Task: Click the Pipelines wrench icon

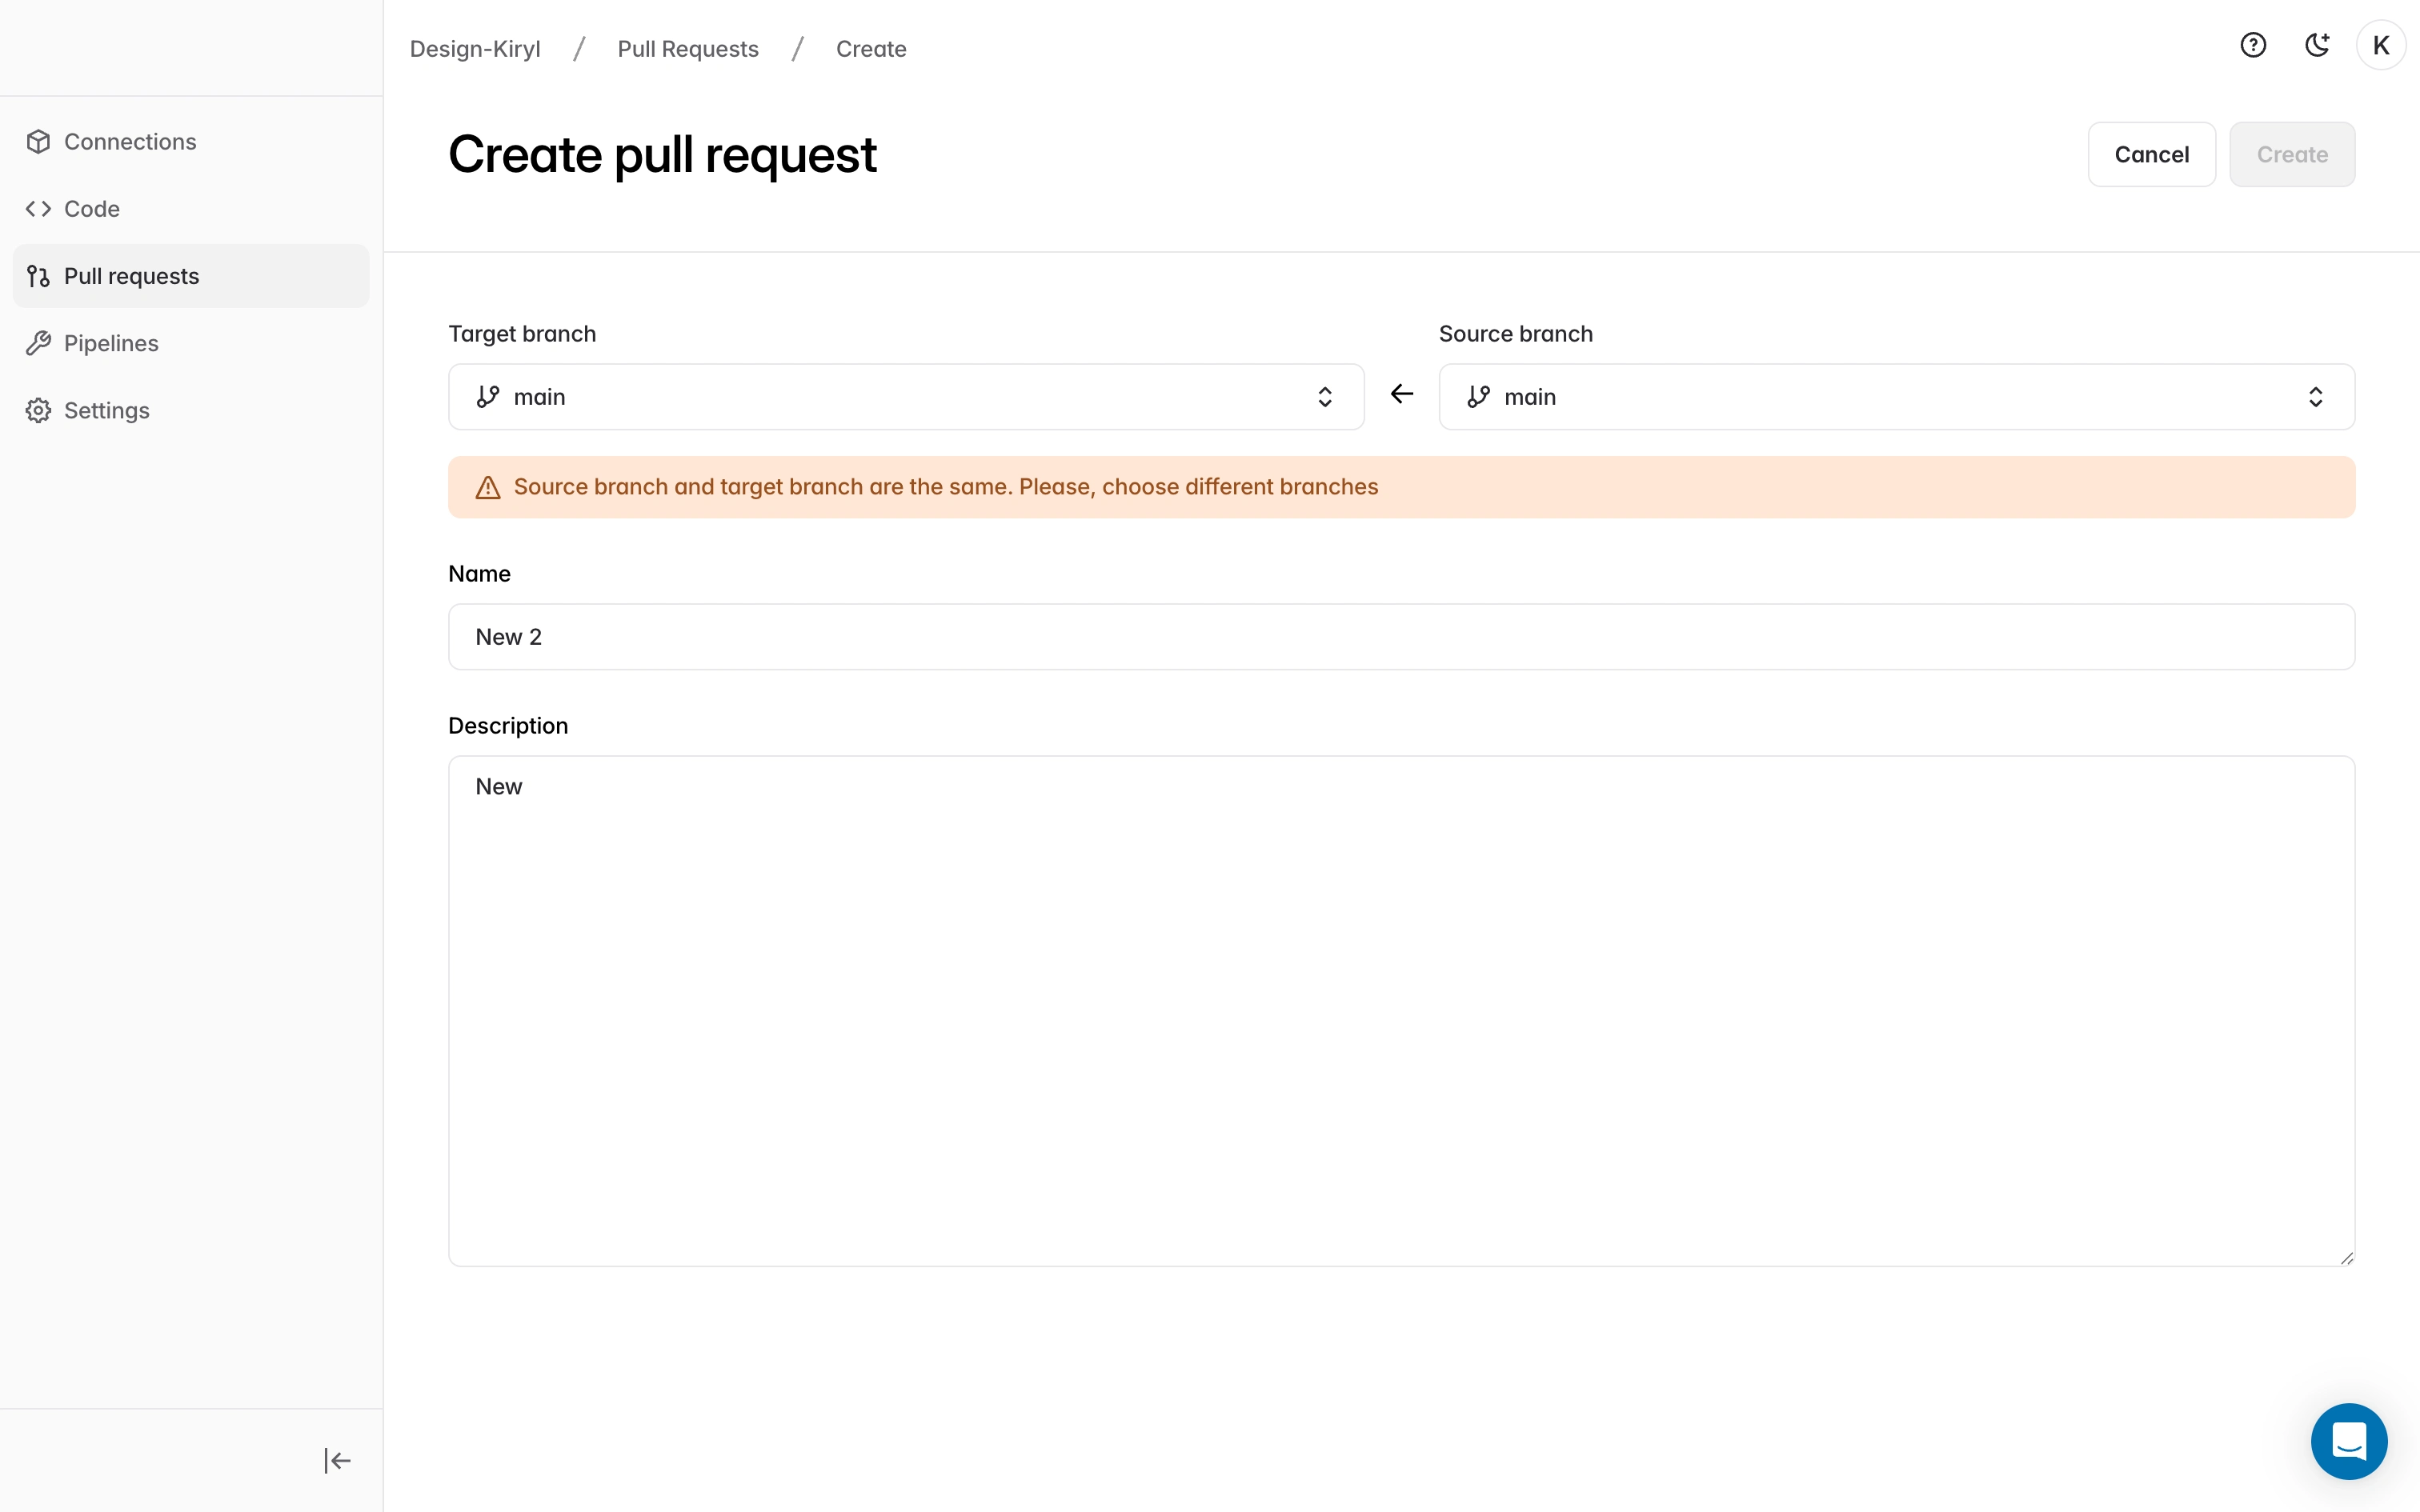Action: [38, 343]
